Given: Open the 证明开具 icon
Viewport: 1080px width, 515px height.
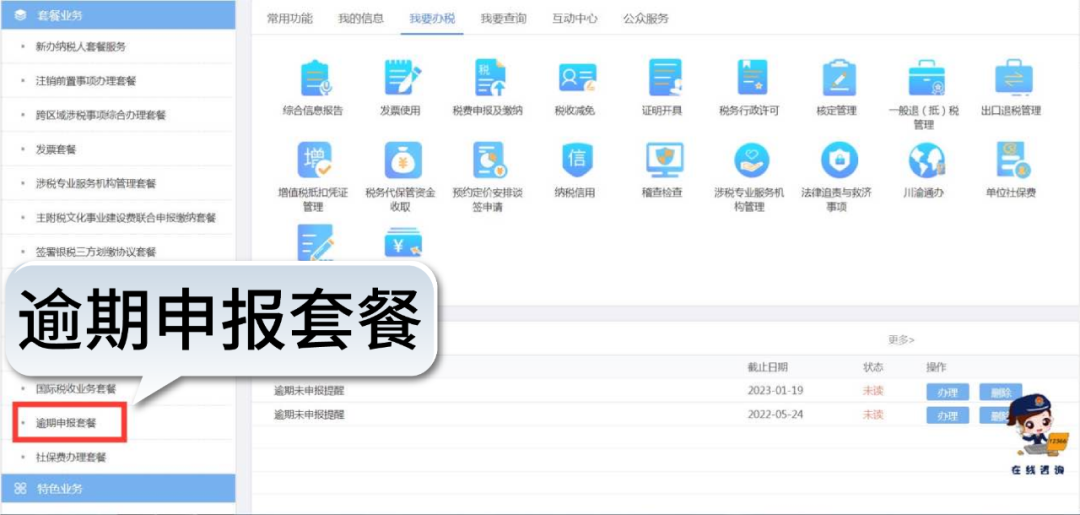Looking at the screenshot, I should 665,78.
